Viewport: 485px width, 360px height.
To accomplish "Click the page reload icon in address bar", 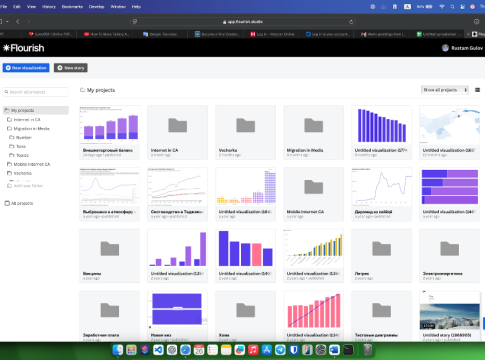I will [351, 22].
